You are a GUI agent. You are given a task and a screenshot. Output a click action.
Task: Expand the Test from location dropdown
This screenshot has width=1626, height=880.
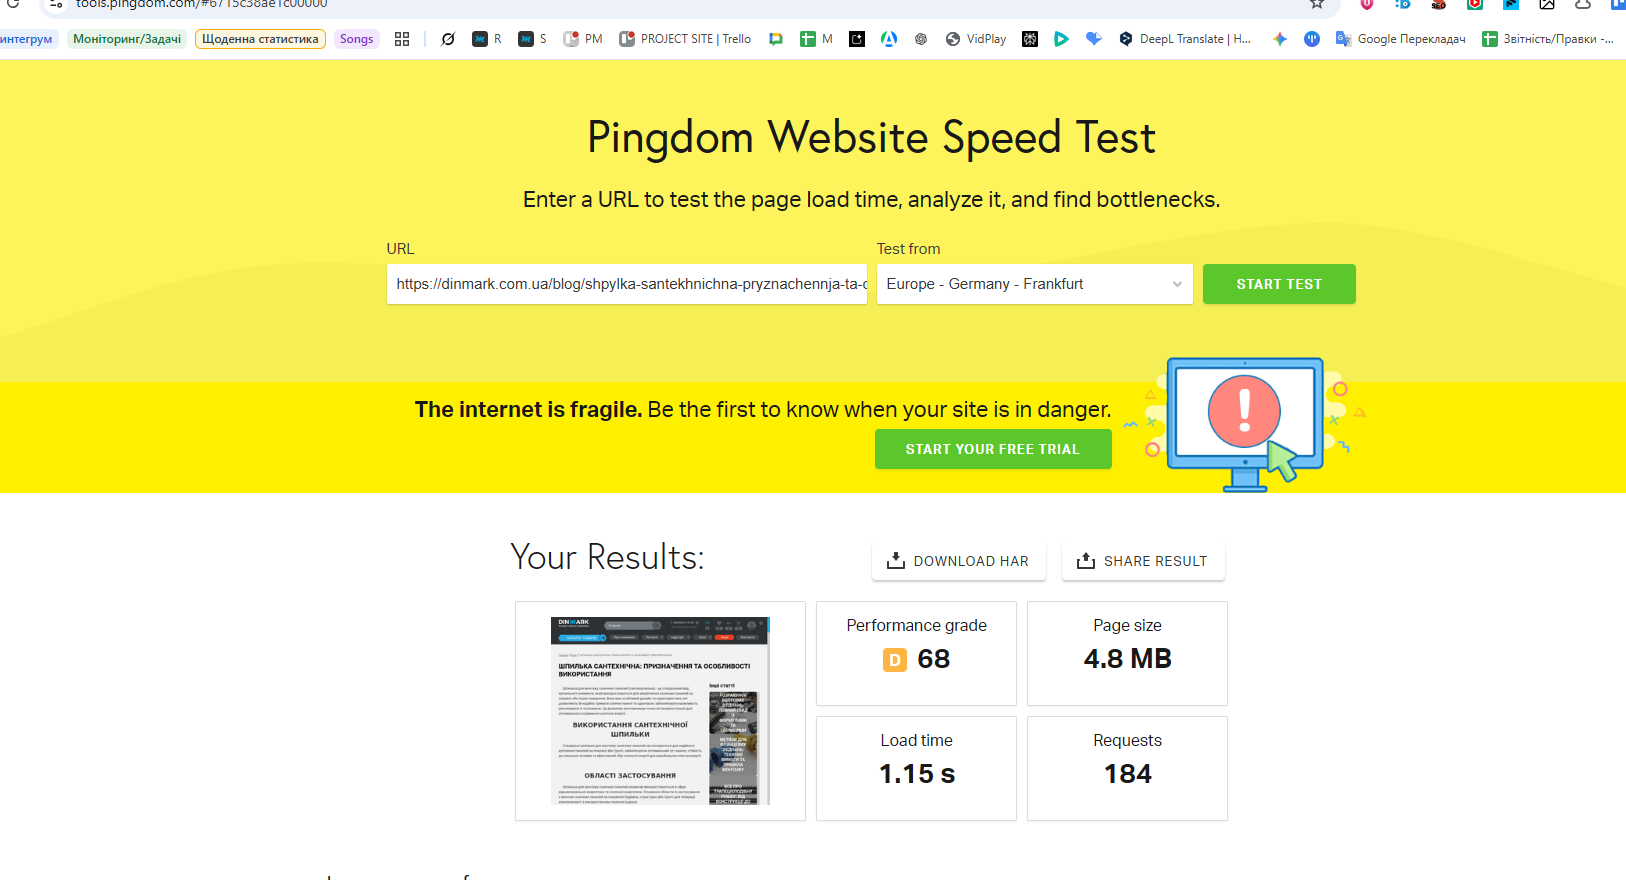(x=1033, y=284)
